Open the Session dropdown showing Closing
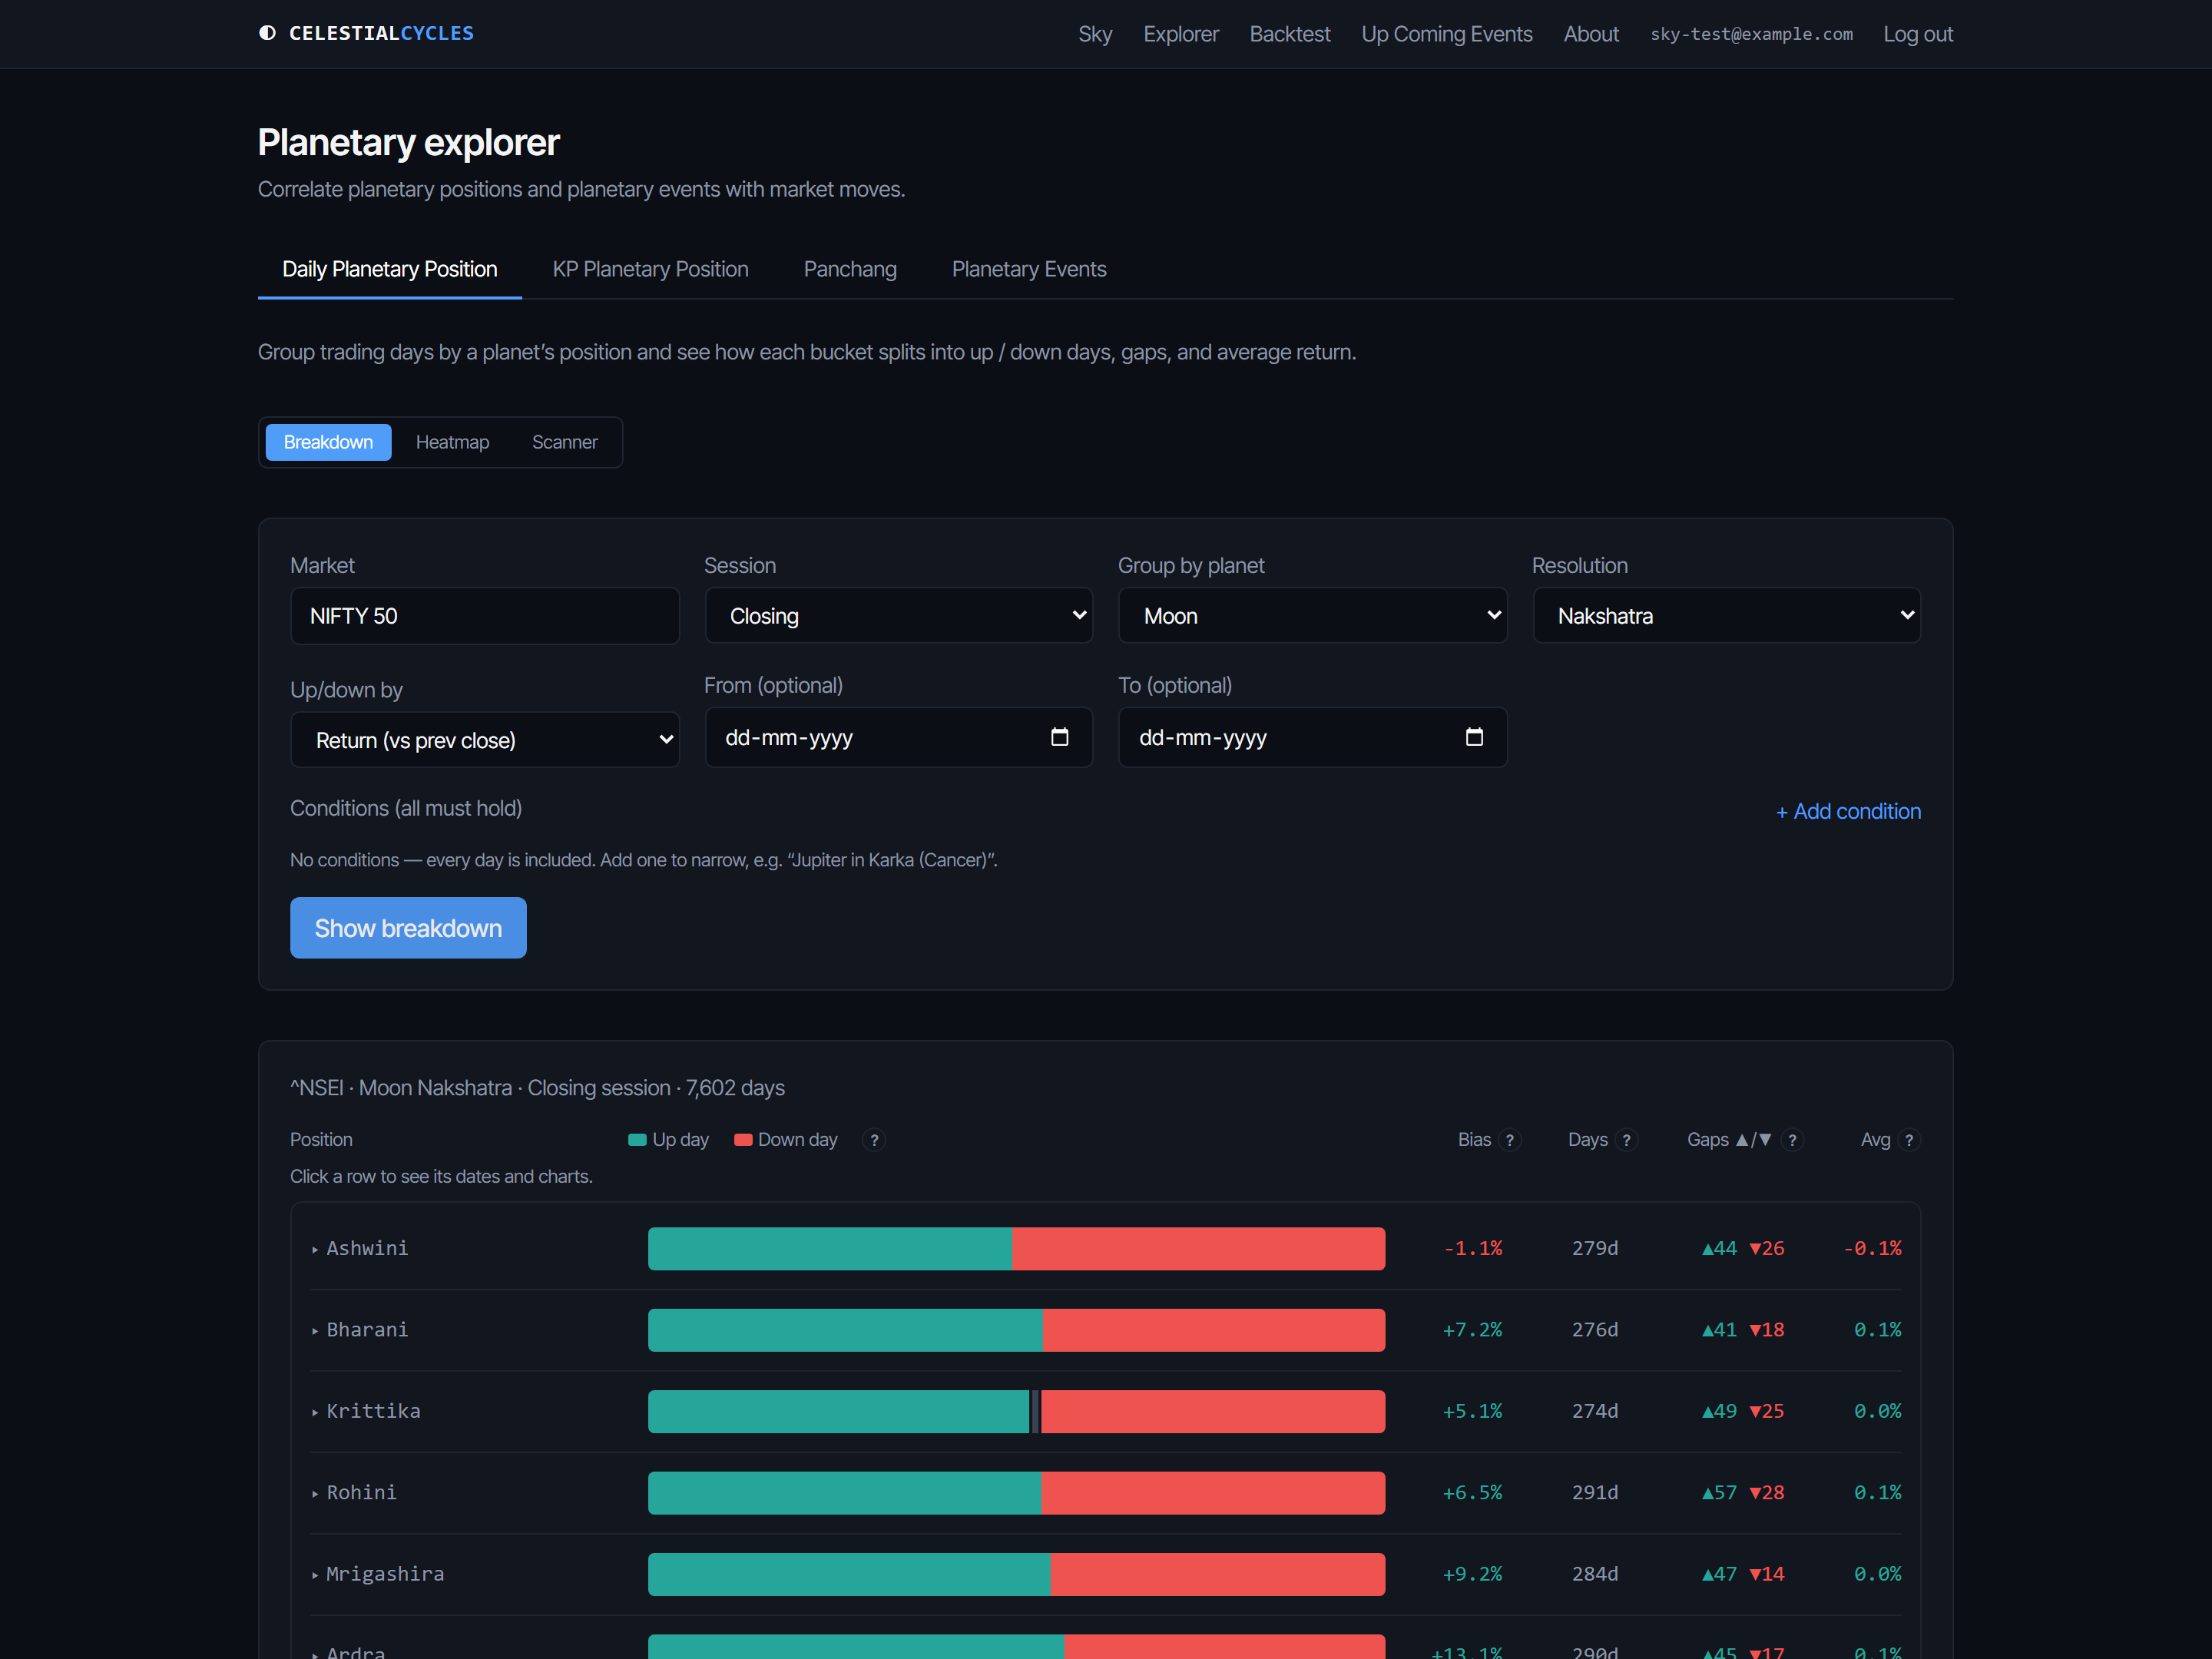 898,616
